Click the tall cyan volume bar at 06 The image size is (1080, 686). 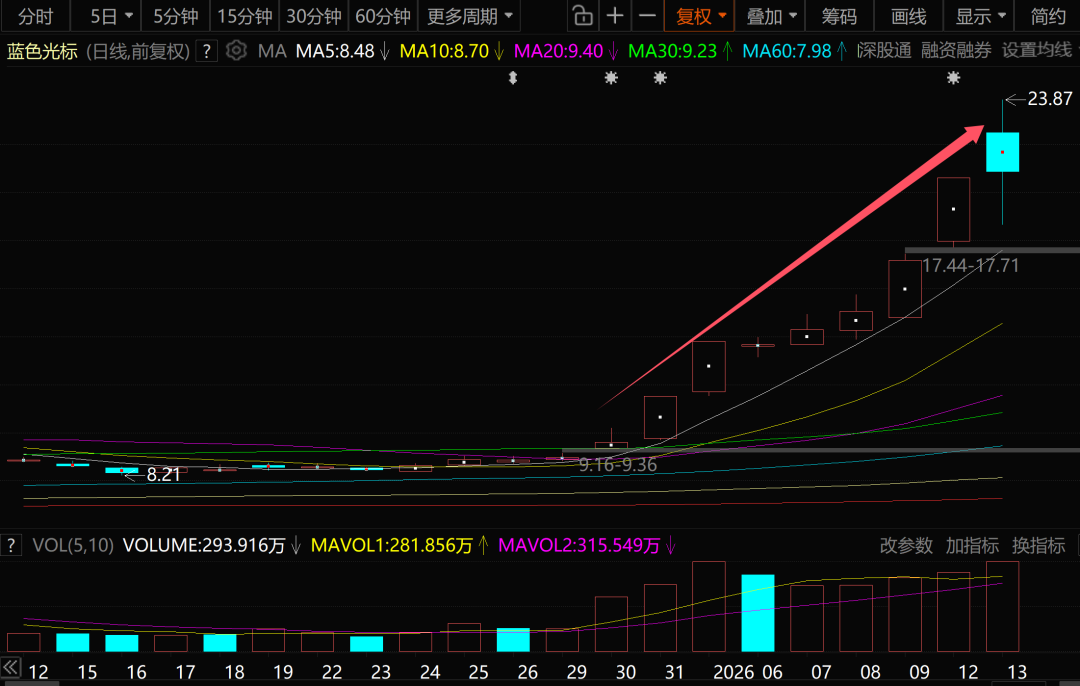[757, 613]
